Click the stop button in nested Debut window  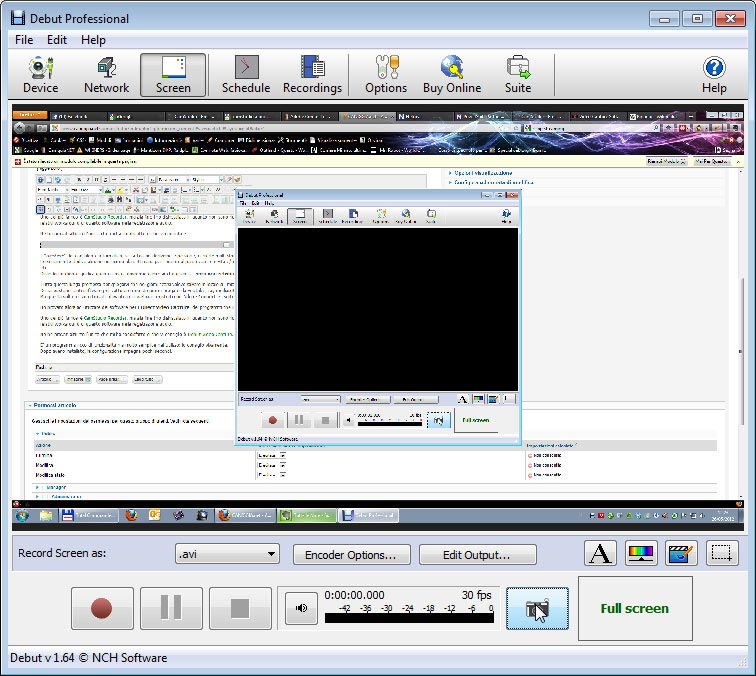325,420
